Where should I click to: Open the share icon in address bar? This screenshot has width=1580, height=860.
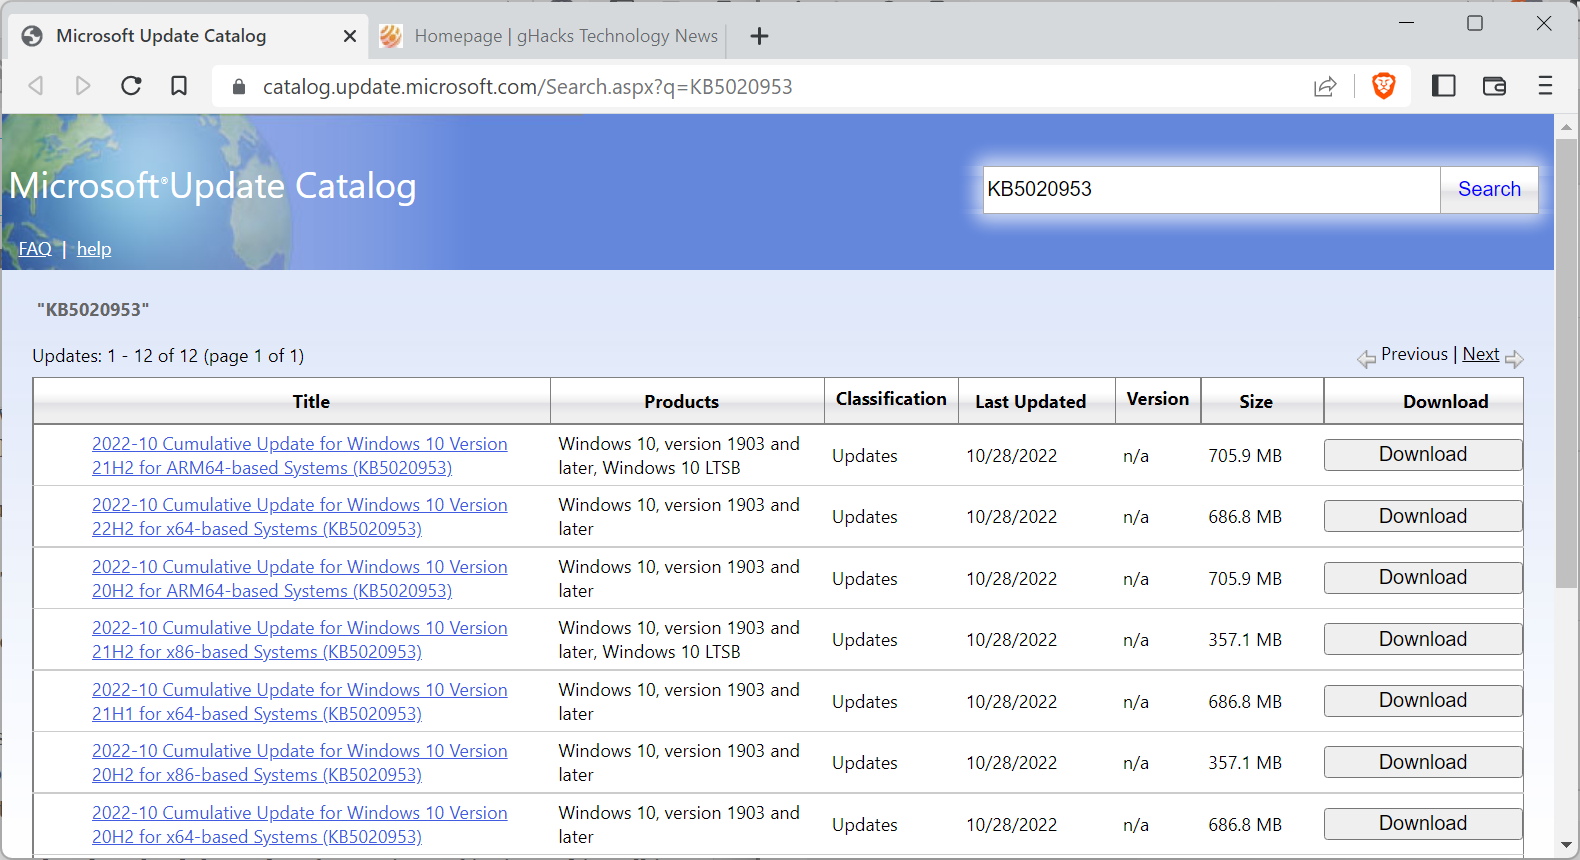1325,87
